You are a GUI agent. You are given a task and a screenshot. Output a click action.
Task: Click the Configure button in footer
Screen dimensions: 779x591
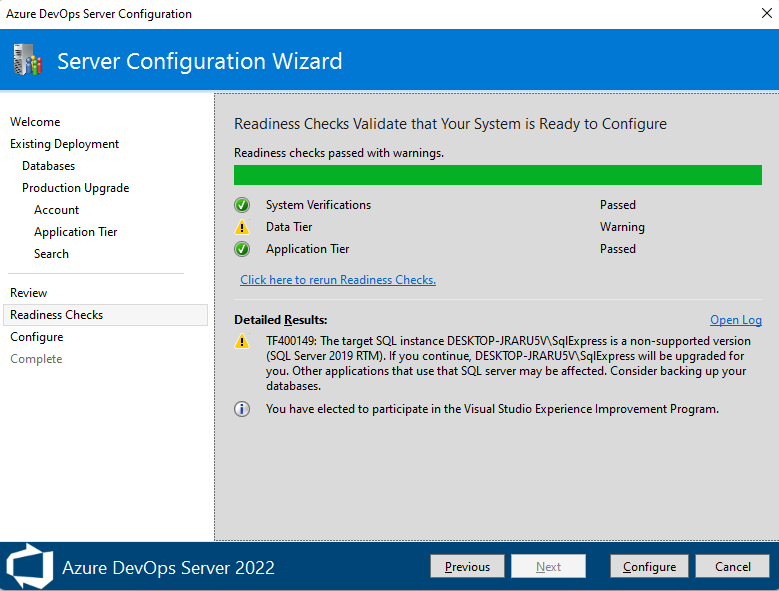click(x=649, y=566)
